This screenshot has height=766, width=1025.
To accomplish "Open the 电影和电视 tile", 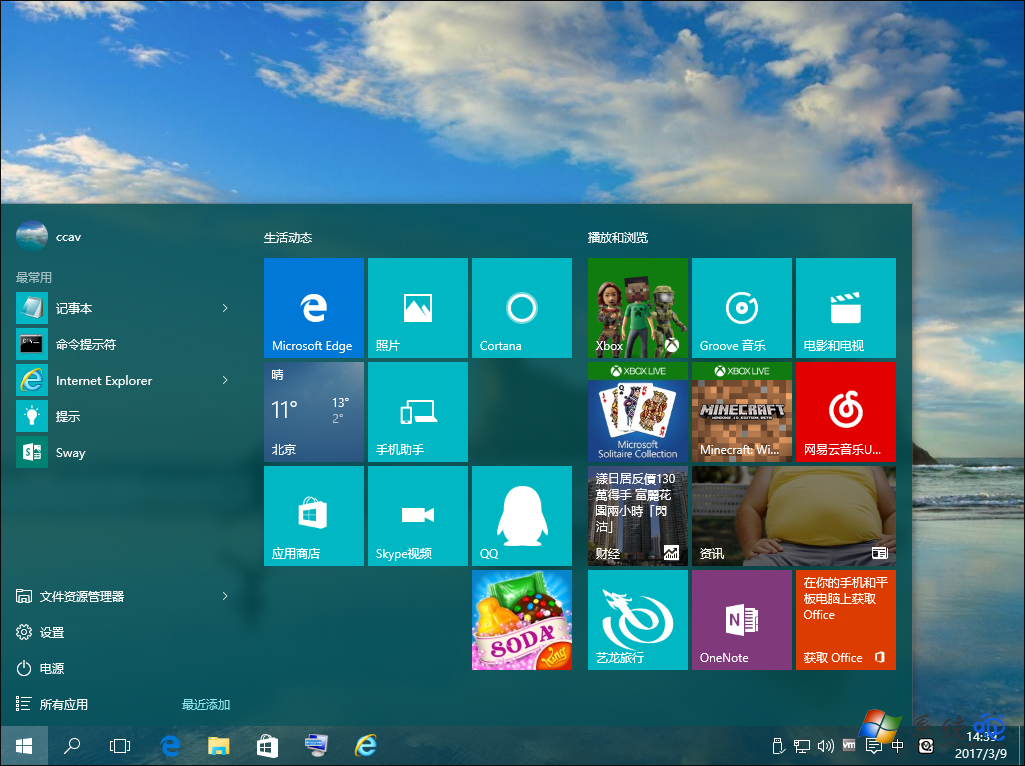I will point(845,308).
